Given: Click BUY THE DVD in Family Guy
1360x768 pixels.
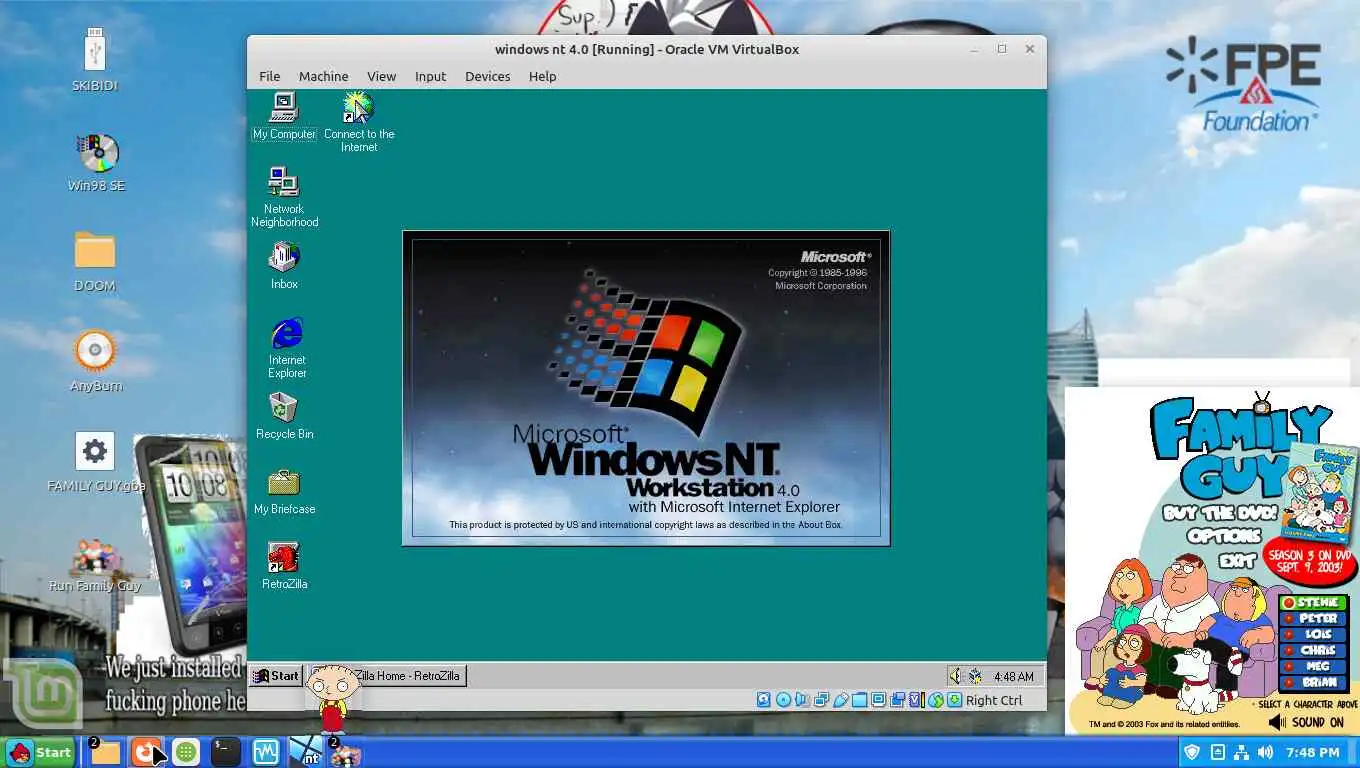Looking at the screenshot, I should point(1219,513).
